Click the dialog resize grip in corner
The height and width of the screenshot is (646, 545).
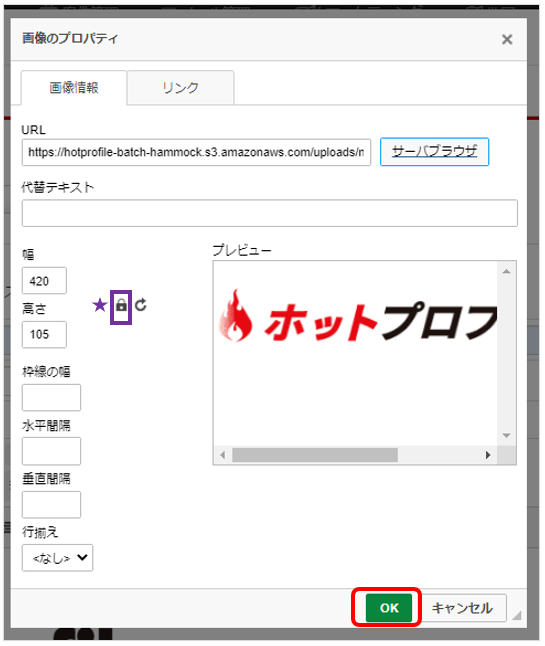tap(517, 616)
